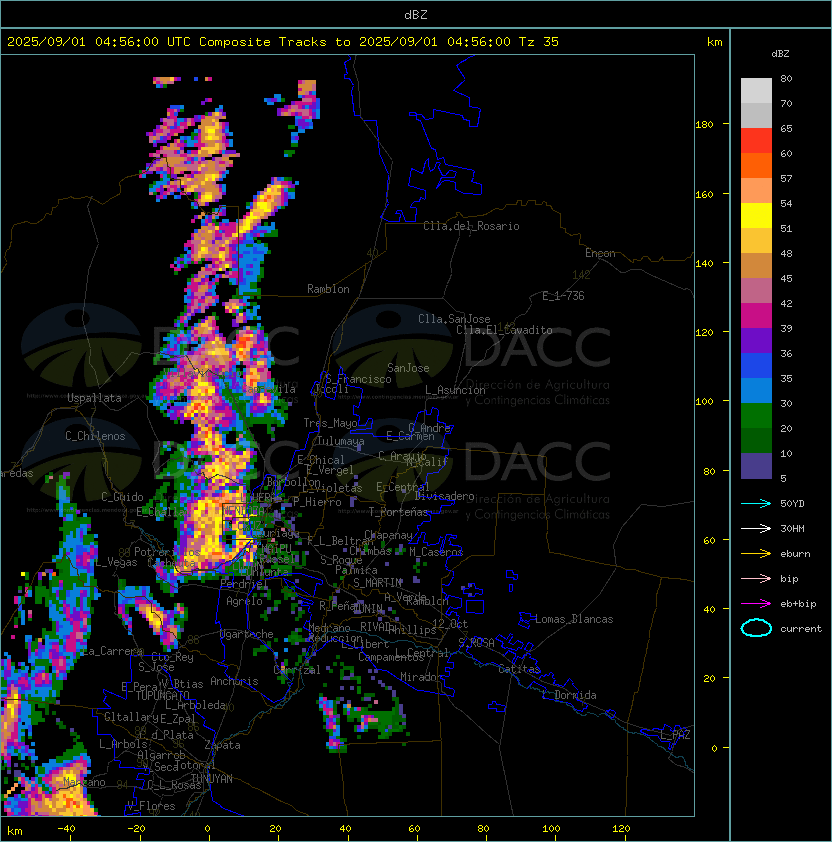This screenshot has width=832, height=842.
Task: Click the 'V_Flores' map label
Action: pos(151,806)
